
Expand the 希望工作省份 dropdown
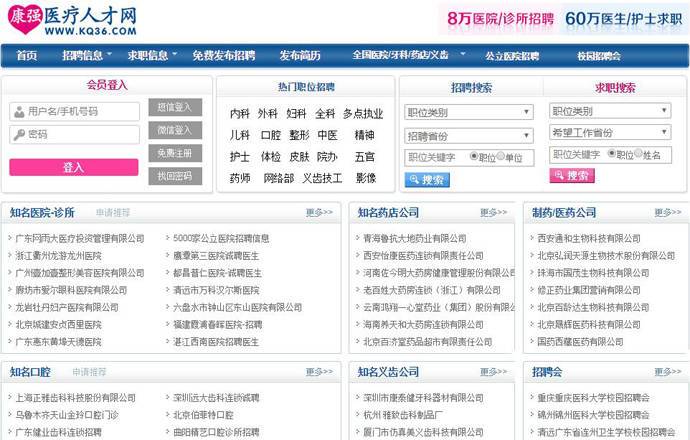[x=609, y=132]
